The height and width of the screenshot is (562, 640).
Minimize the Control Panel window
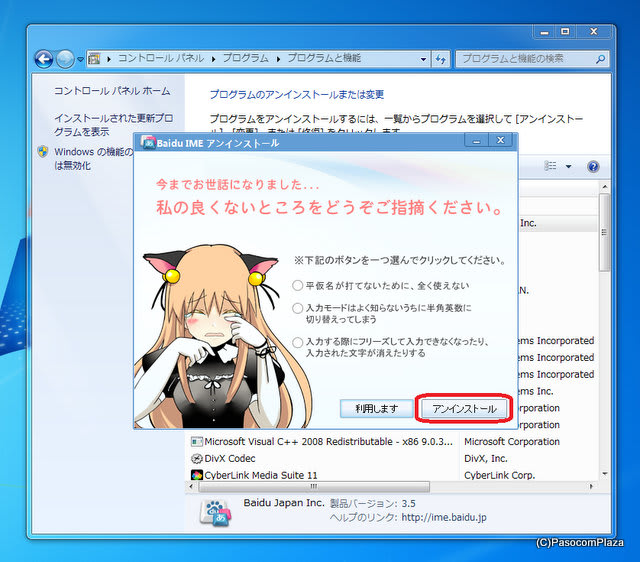544,32
